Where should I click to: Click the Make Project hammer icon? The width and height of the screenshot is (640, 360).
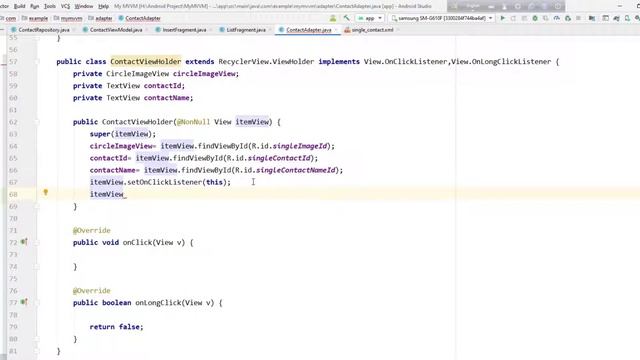click(347, 18)
